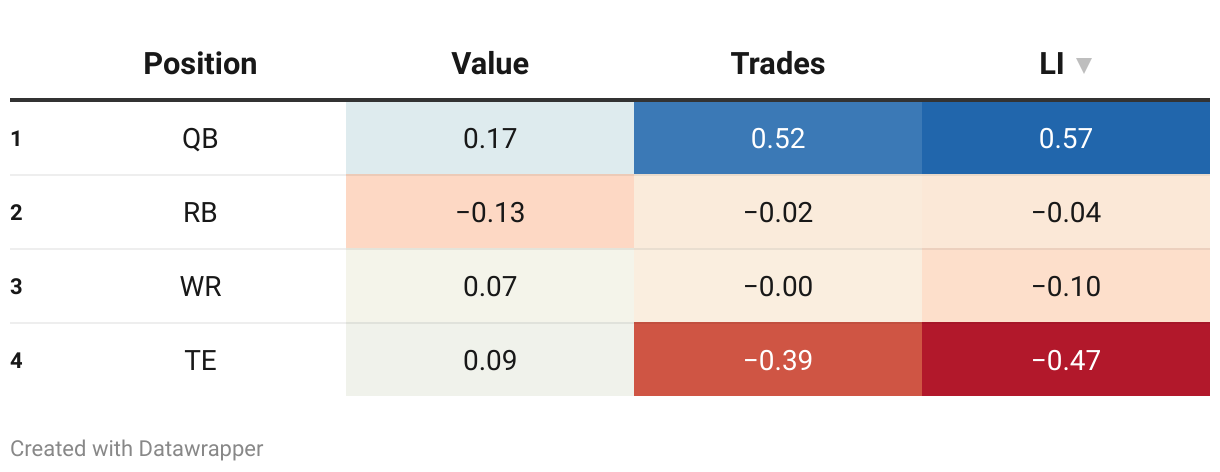Click WR's Trades cell showing −0.00

pos(778,286)
